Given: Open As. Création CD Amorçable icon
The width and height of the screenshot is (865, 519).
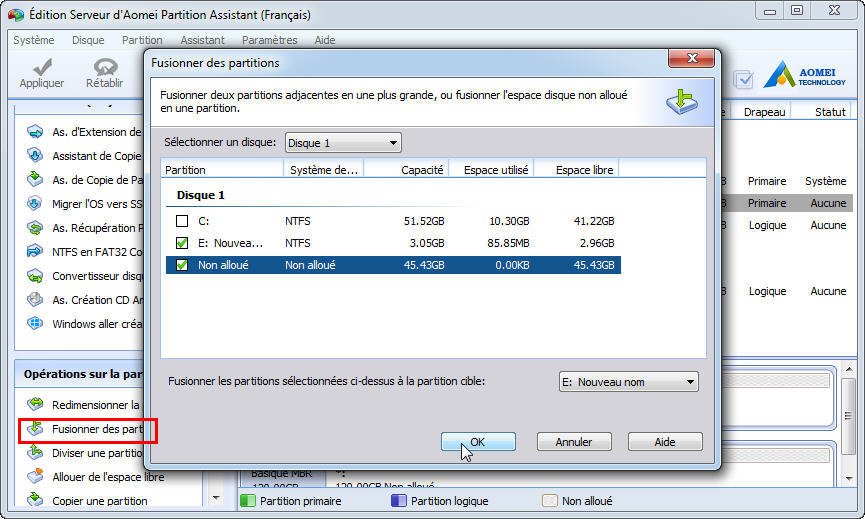Looking at the screenshot, I should [x=35, y=299].
